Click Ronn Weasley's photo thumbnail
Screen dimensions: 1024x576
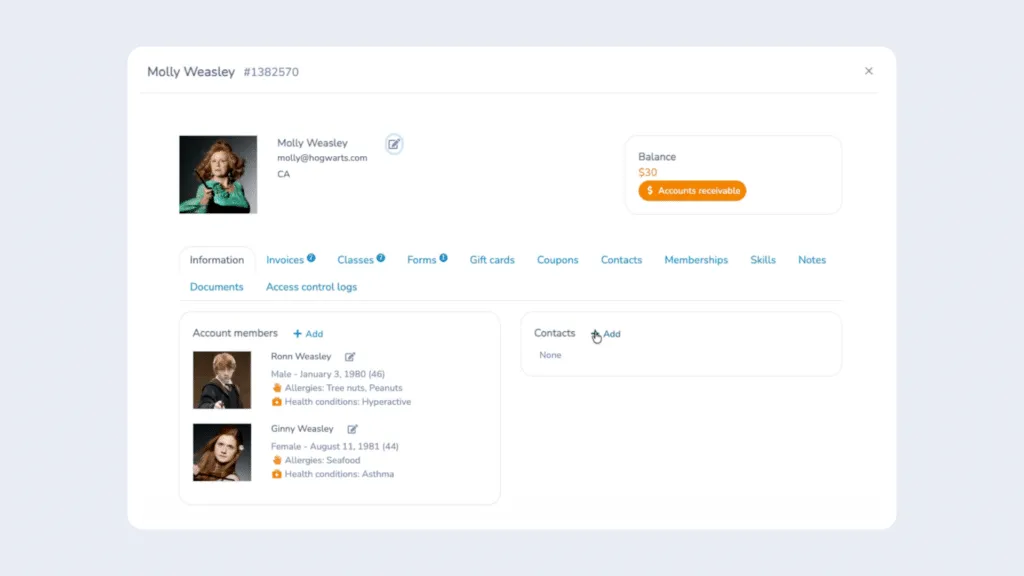point(222,380)
